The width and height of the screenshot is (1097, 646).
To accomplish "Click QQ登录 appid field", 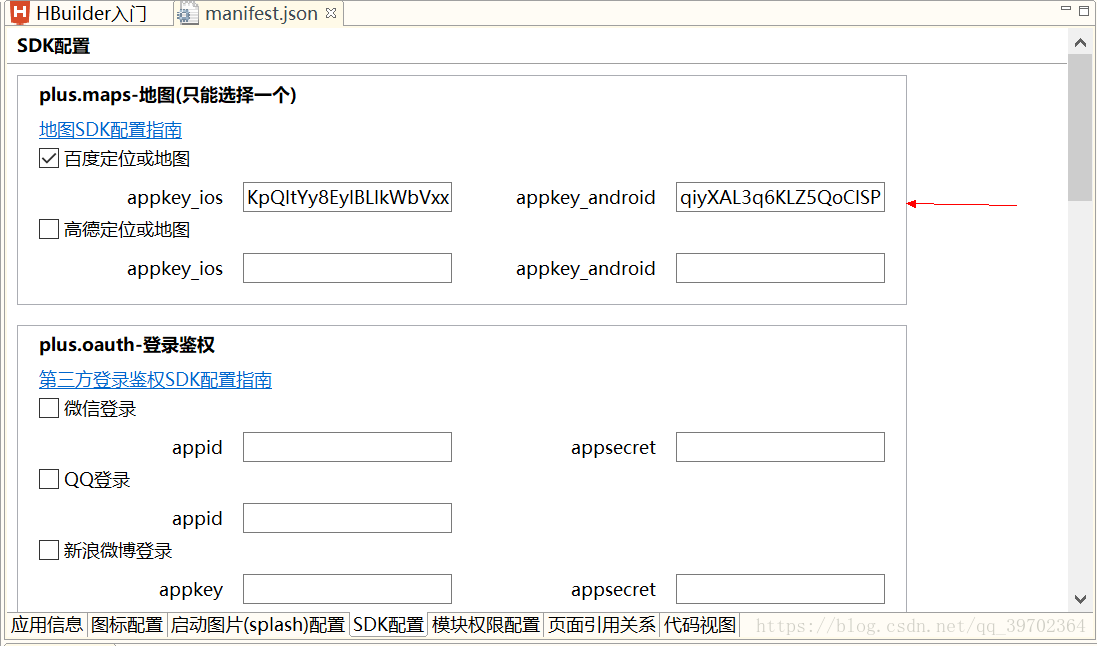I will [x=347, y=518].
